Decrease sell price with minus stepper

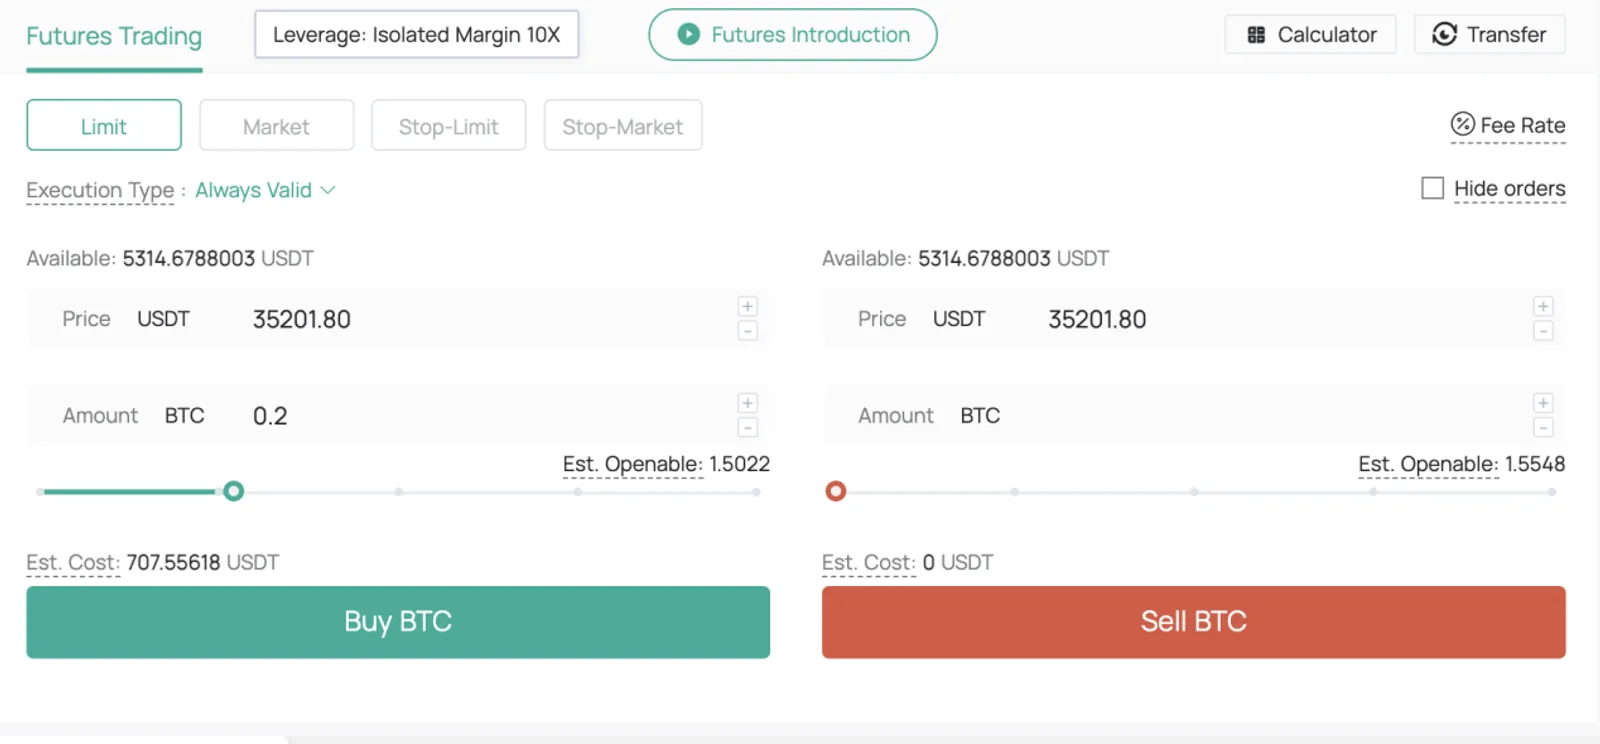pyautogui.click(x=1543, y=330)
